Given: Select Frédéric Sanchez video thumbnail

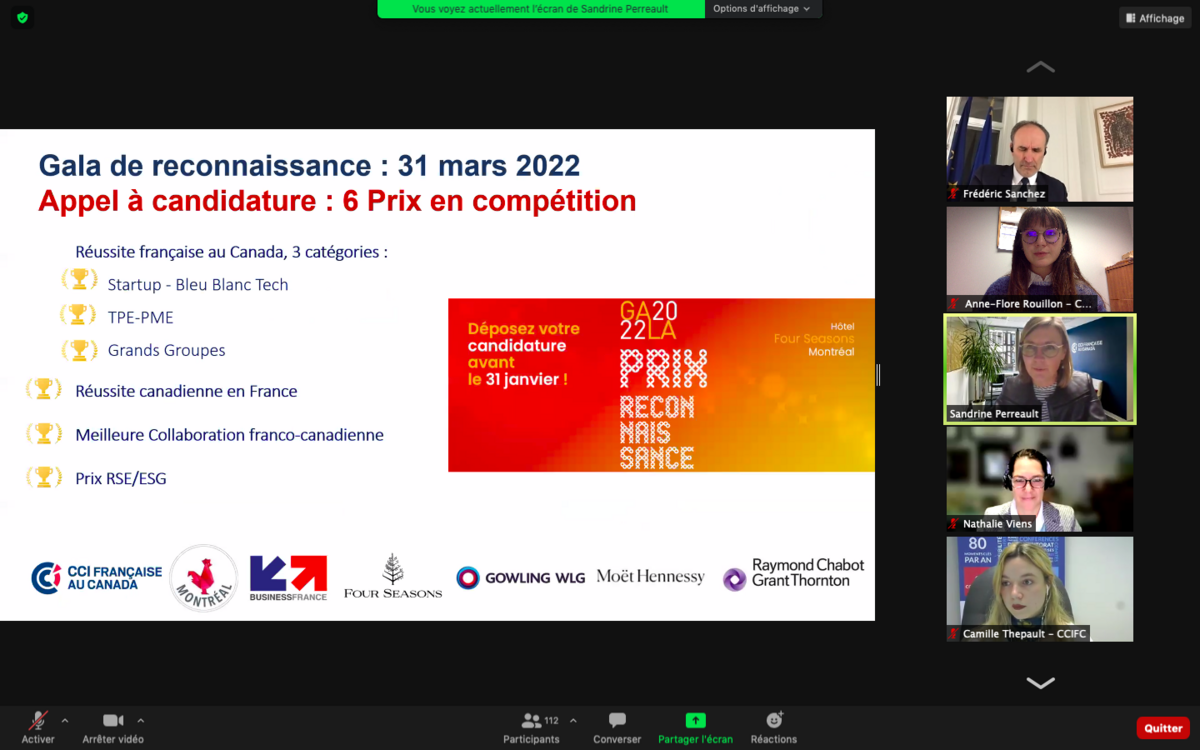Looking at the screenshot, I should [x=1040, y=149].
